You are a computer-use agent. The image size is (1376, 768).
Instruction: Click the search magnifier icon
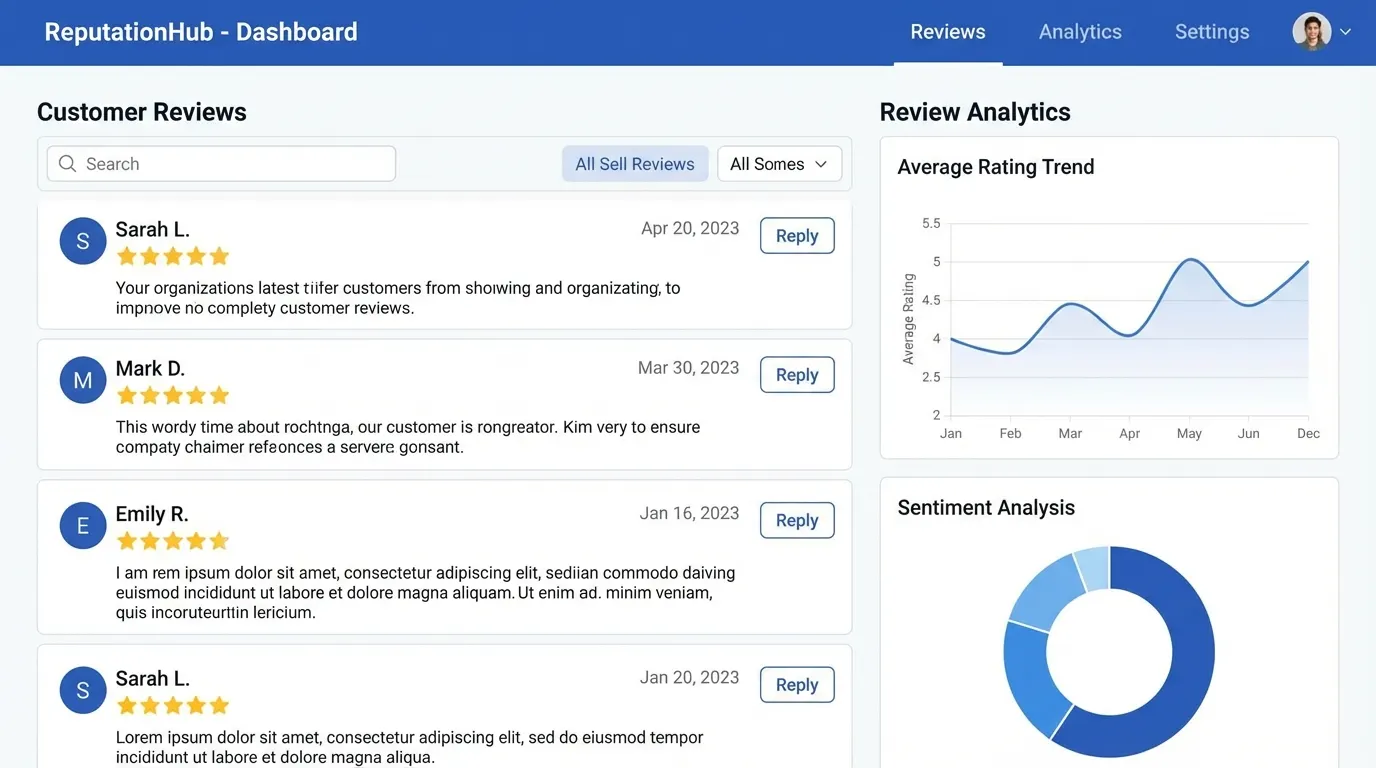point(66,162)
